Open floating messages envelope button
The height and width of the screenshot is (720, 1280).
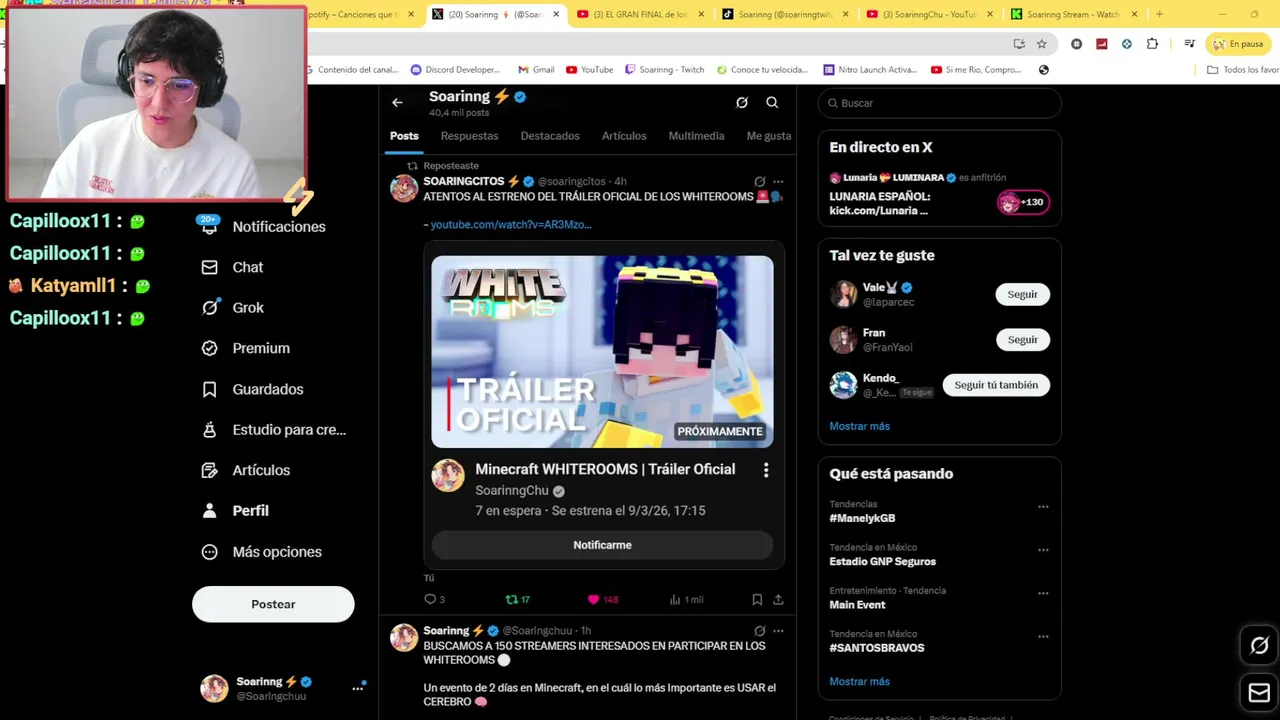point(1260,693)
